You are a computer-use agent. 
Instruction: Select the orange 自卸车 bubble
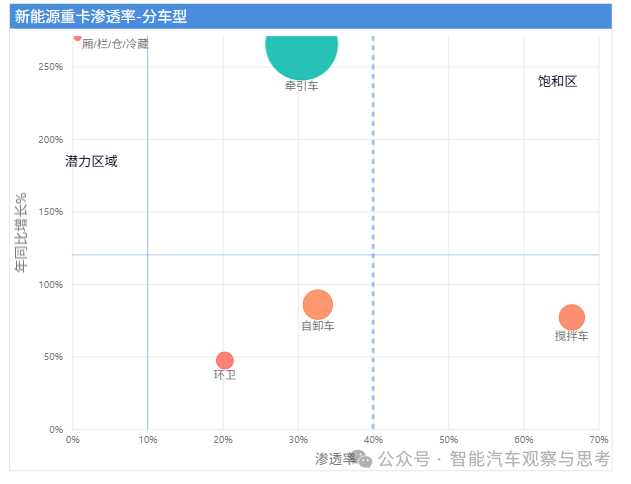(x=317, y=305)
